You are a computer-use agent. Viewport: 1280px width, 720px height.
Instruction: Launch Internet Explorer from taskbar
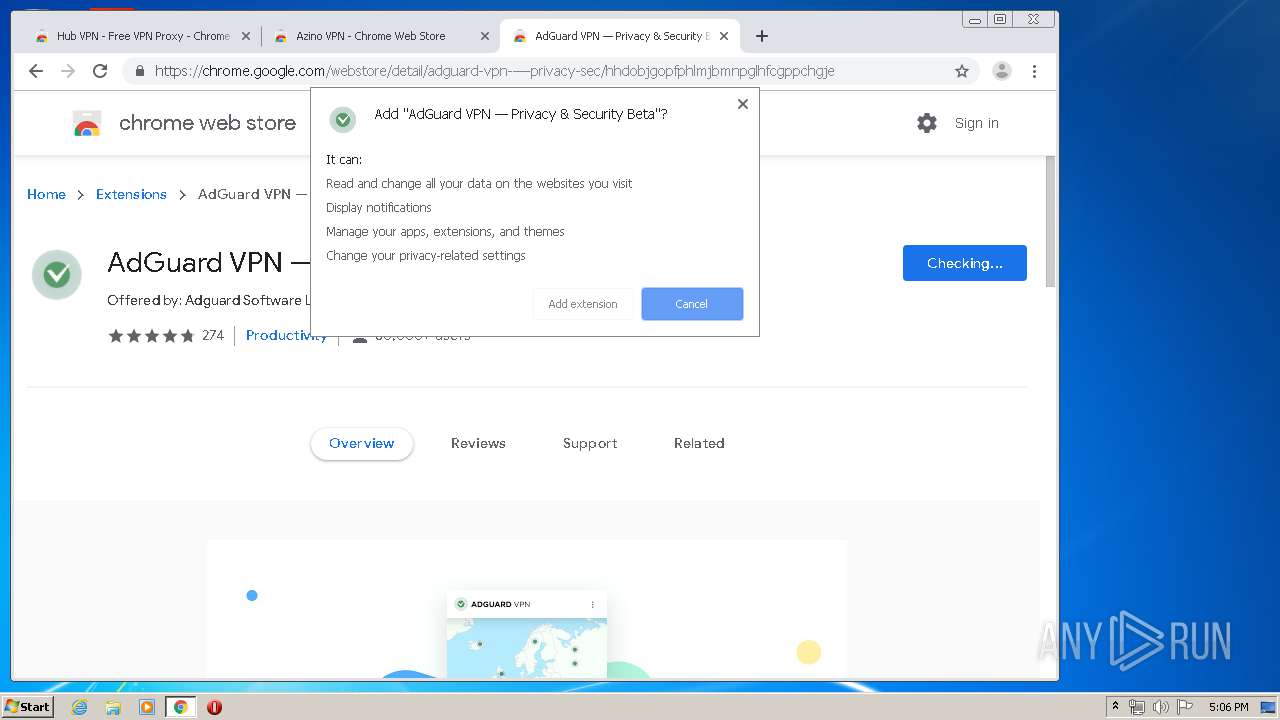tap(79, 707)
